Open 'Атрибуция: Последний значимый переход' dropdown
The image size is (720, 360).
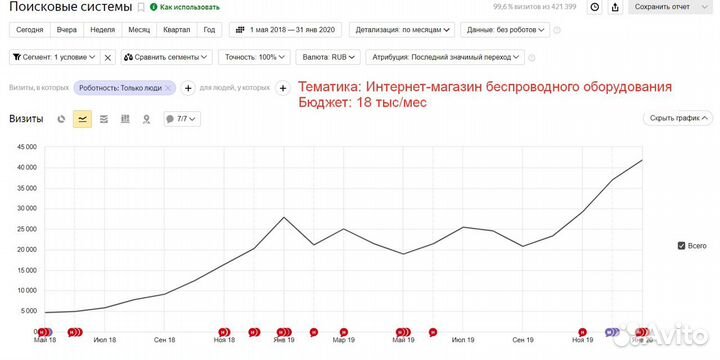(x=444, y=57)
